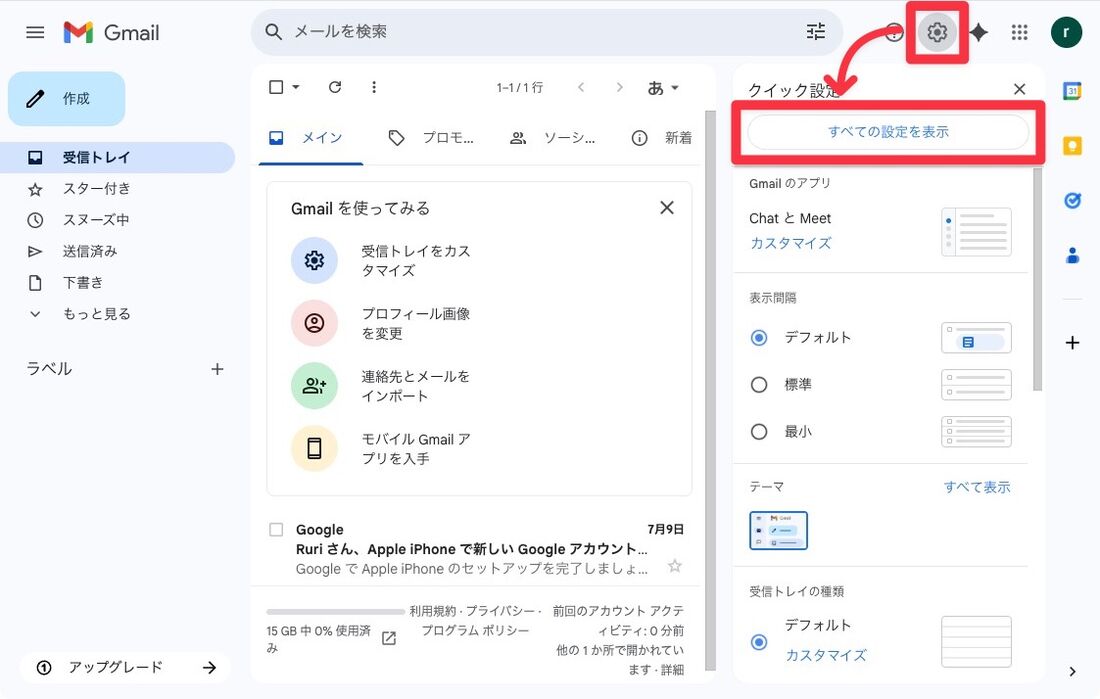
Task: Switch to the プロモーション tab
Action: [431, 138]
